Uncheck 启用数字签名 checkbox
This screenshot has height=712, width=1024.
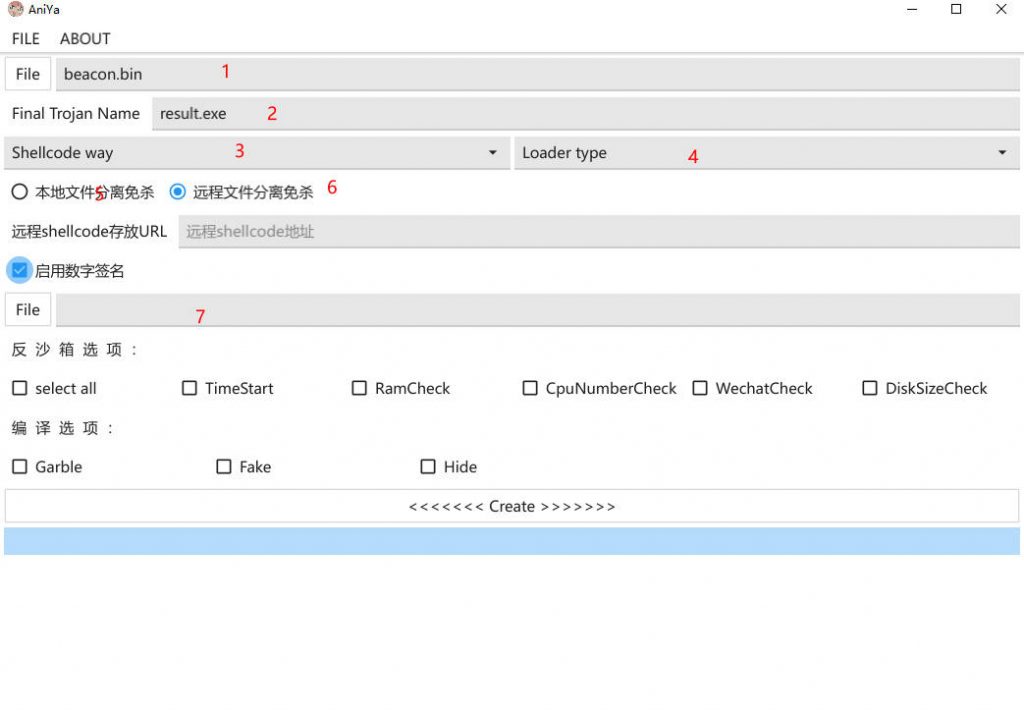click(20, 270)
